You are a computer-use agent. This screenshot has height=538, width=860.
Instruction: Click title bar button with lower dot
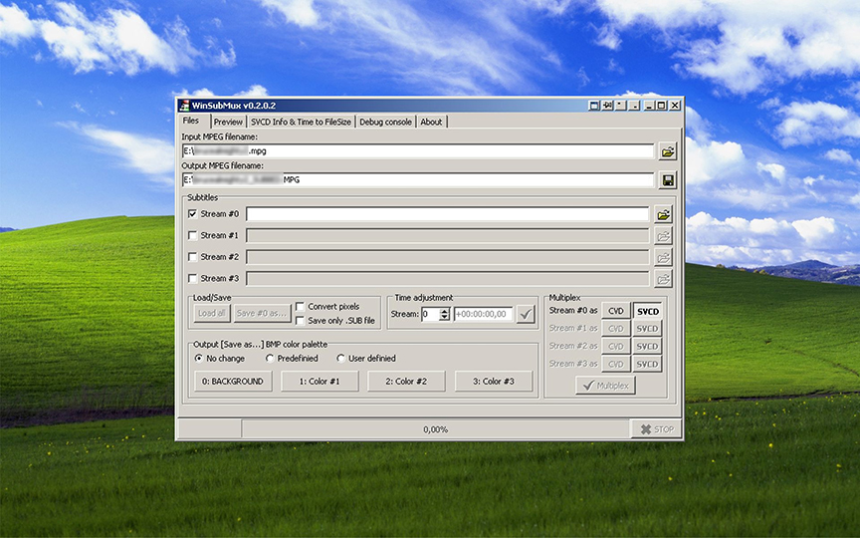[634, 105]
